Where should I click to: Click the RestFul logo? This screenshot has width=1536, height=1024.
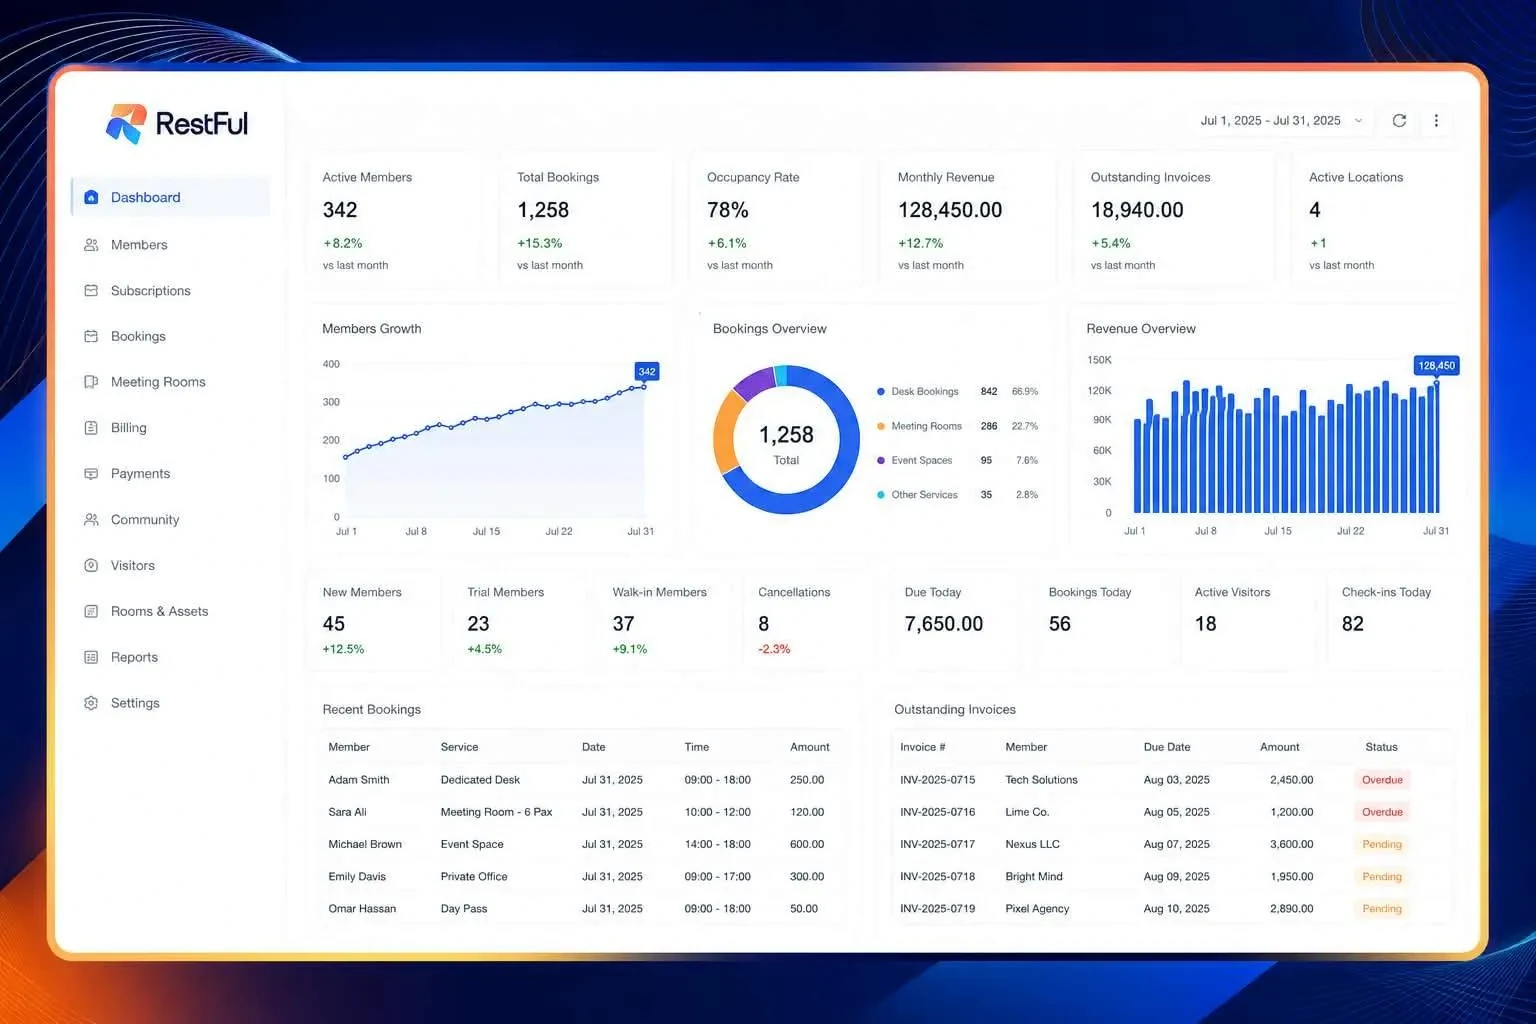click(x=177, y=124)
